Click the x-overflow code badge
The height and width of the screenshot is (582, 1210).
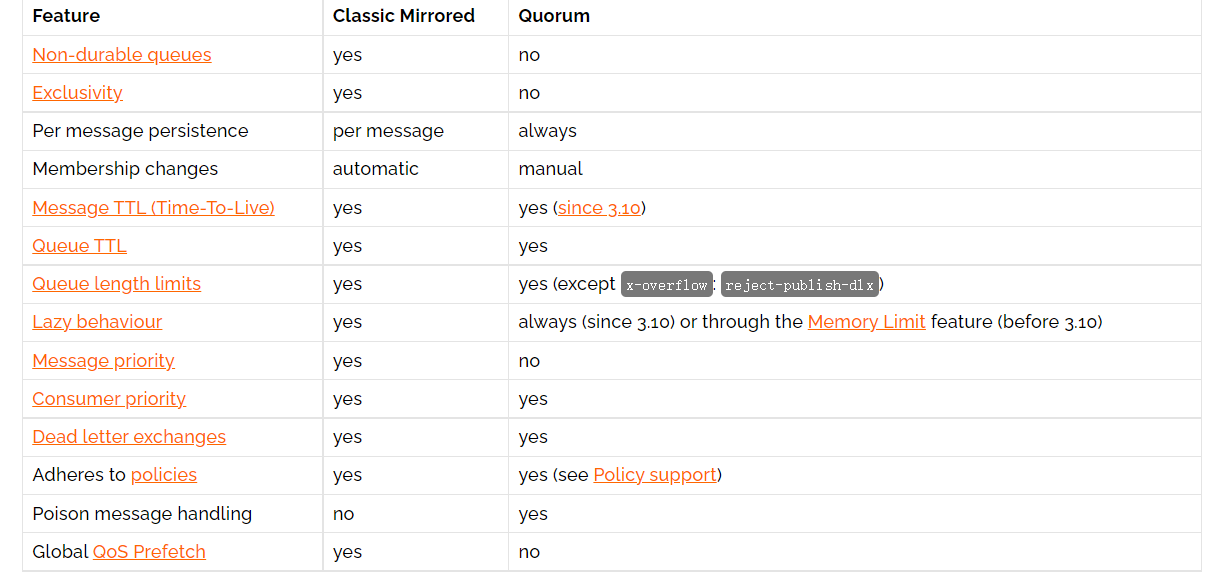click(666, 285)
